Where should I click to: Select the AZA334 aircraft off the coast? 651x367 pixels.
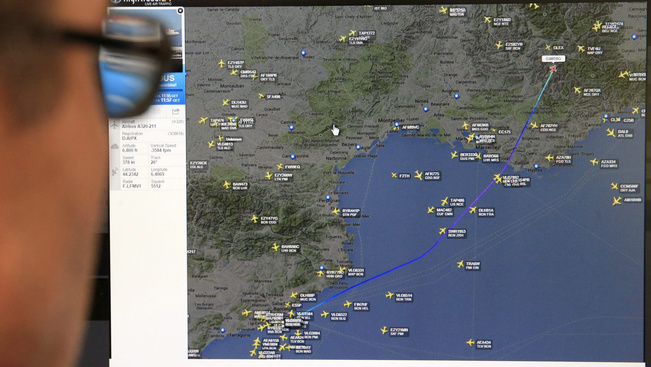[595, 162]
